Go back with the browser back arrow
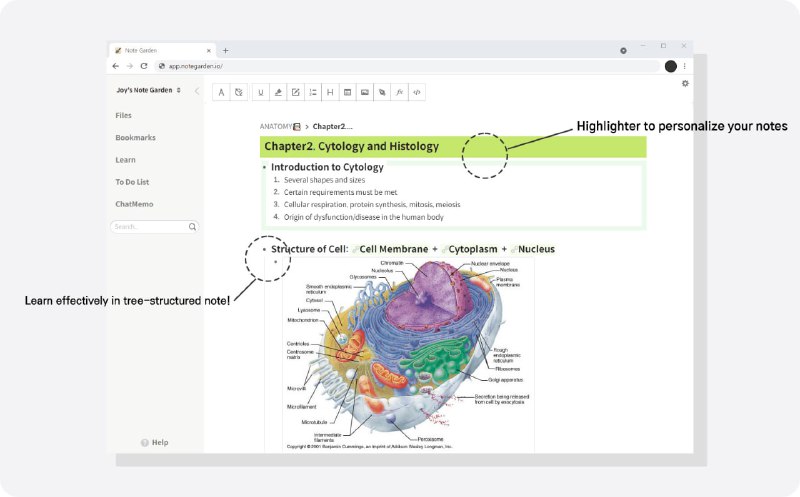The height and width of the screenshot is (497, 800). pyautogui.click(x=116, y=66)
